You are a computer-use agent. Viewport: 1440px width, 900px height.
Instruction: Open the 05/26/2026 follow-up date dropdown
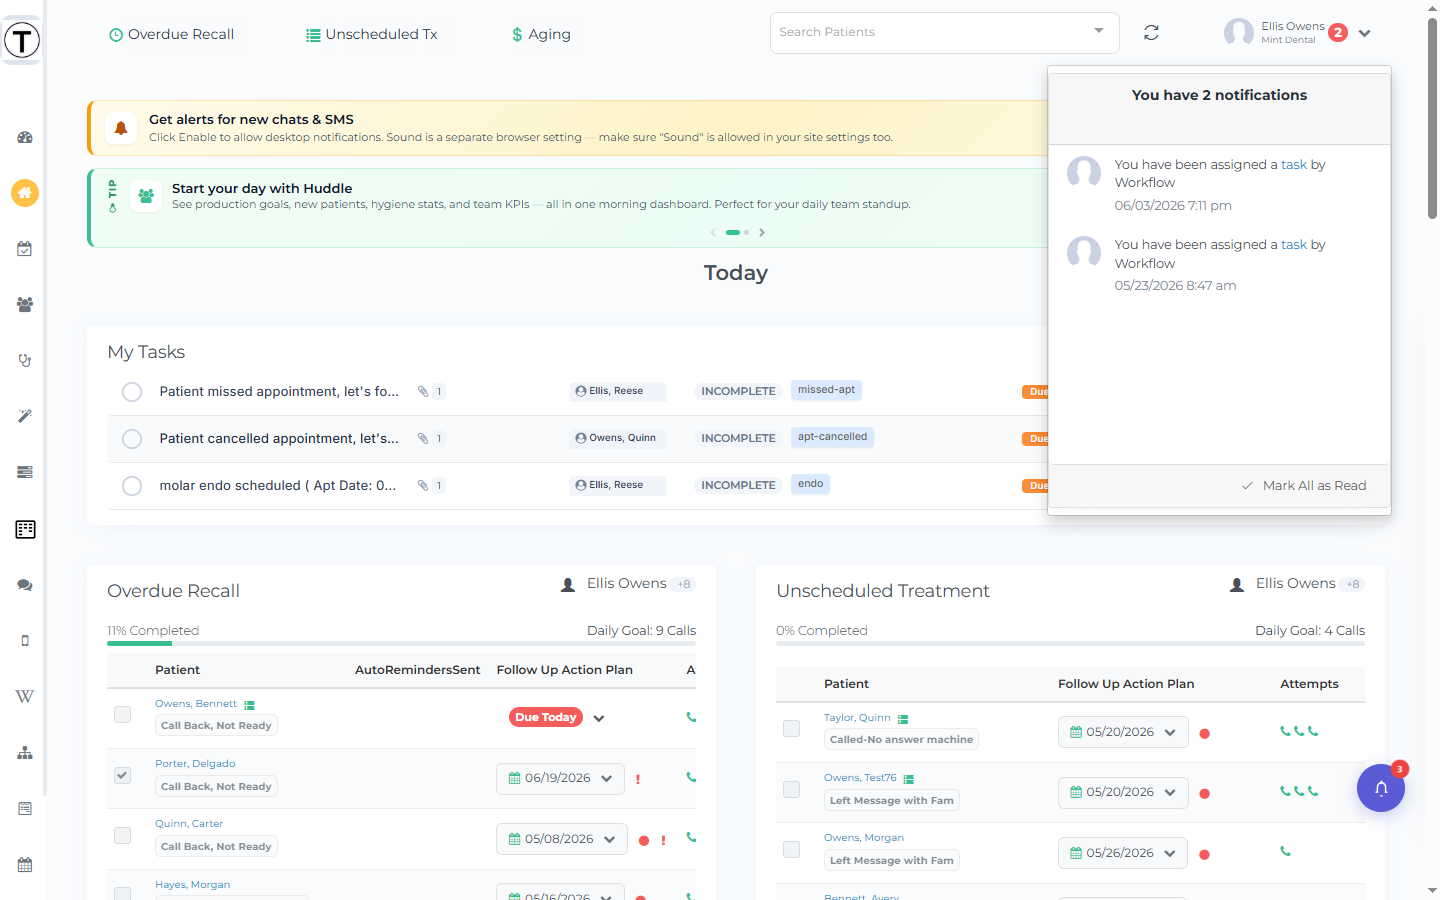[x=1123, y=853]
